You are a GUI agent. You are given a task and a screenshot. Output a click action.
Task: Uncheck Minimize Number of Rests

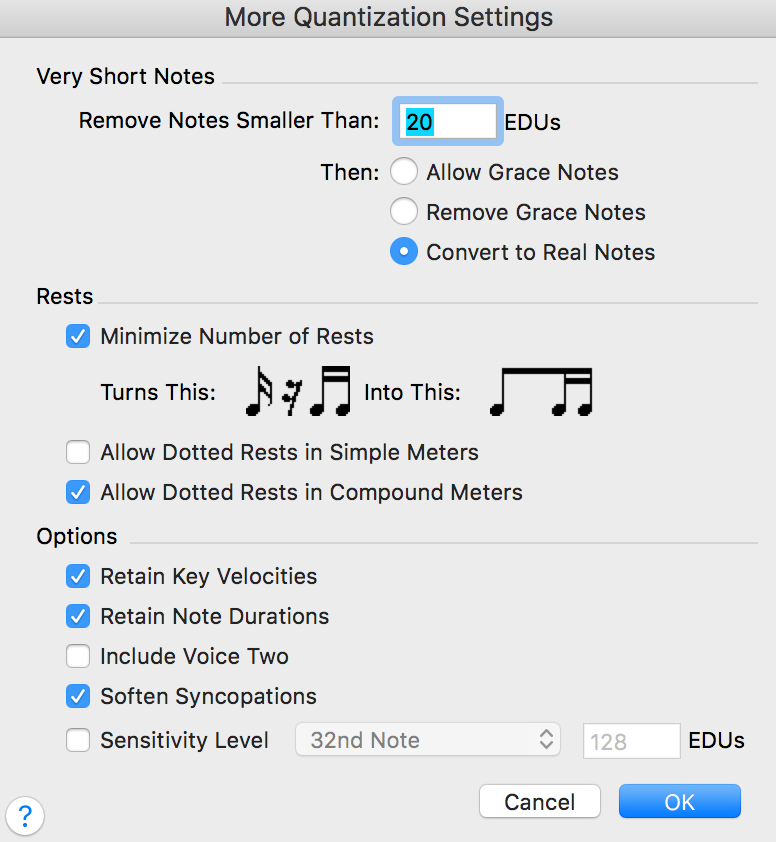(x=78, y=336)
